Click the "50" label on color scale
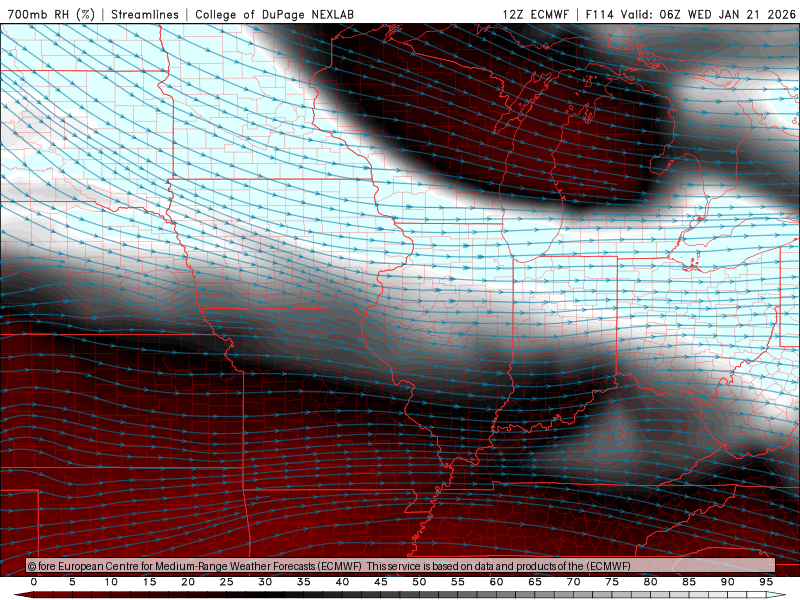 tap(419, 582)
